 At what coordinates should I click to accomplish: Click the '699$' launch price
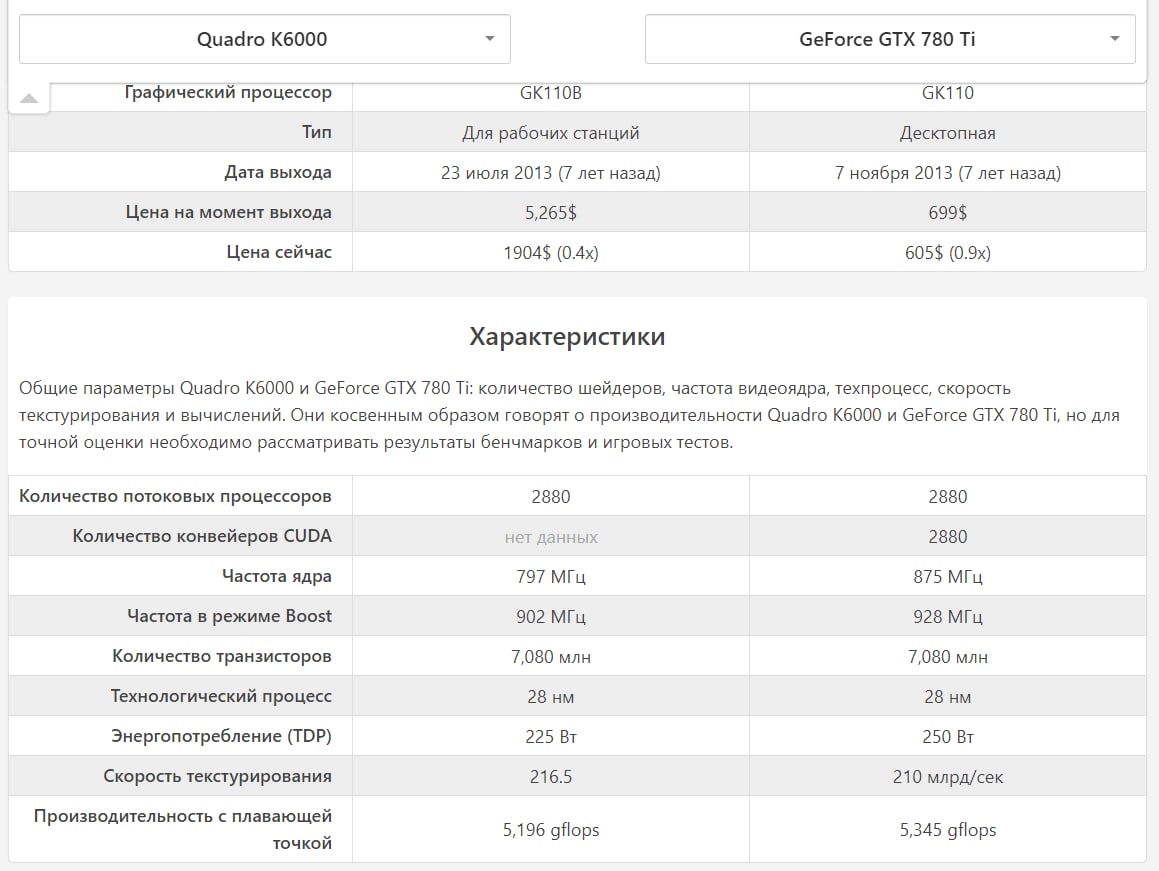[x=948, y=213]
